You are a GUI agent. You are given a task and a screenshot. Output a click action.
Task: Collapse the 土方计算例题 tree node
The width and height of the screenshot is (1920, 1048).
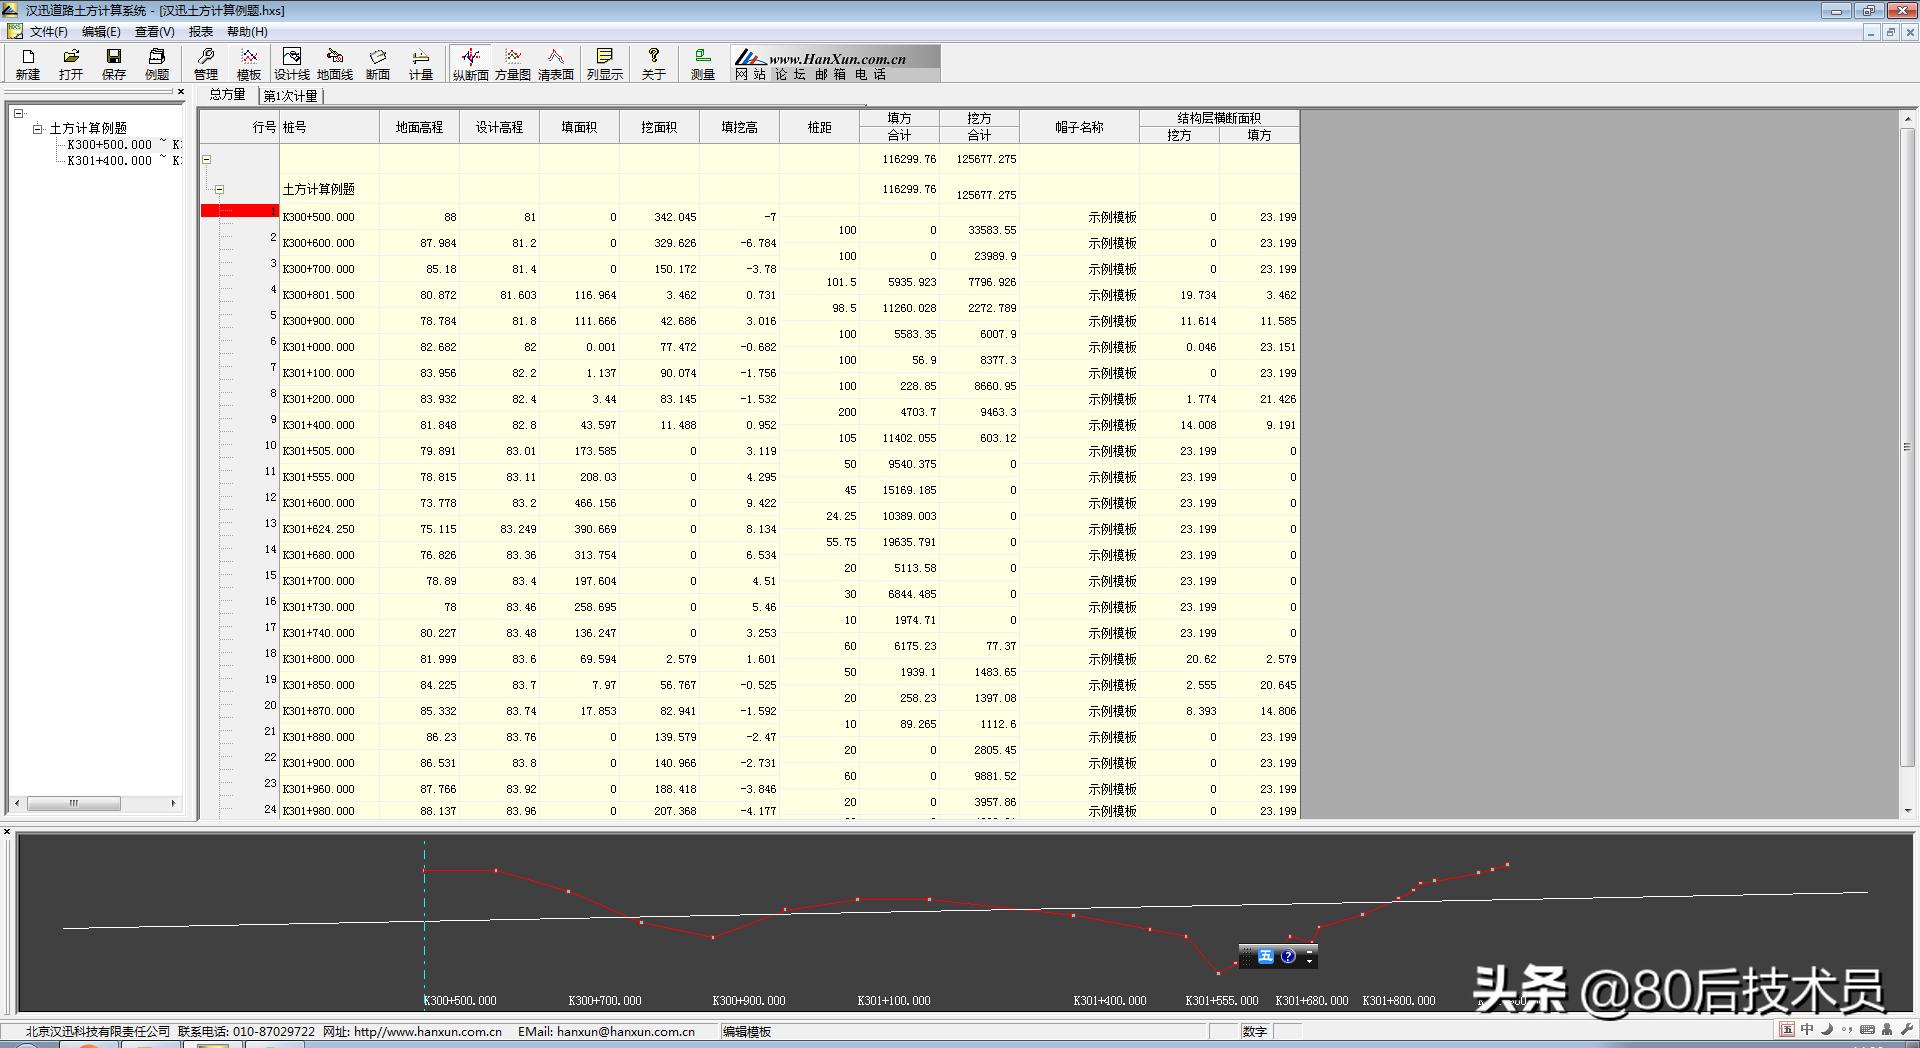38,129
